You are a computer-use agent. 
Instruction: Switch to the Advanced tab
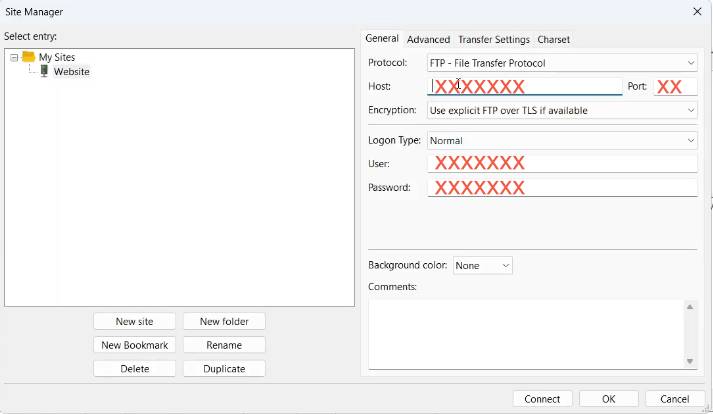(428, 40)
